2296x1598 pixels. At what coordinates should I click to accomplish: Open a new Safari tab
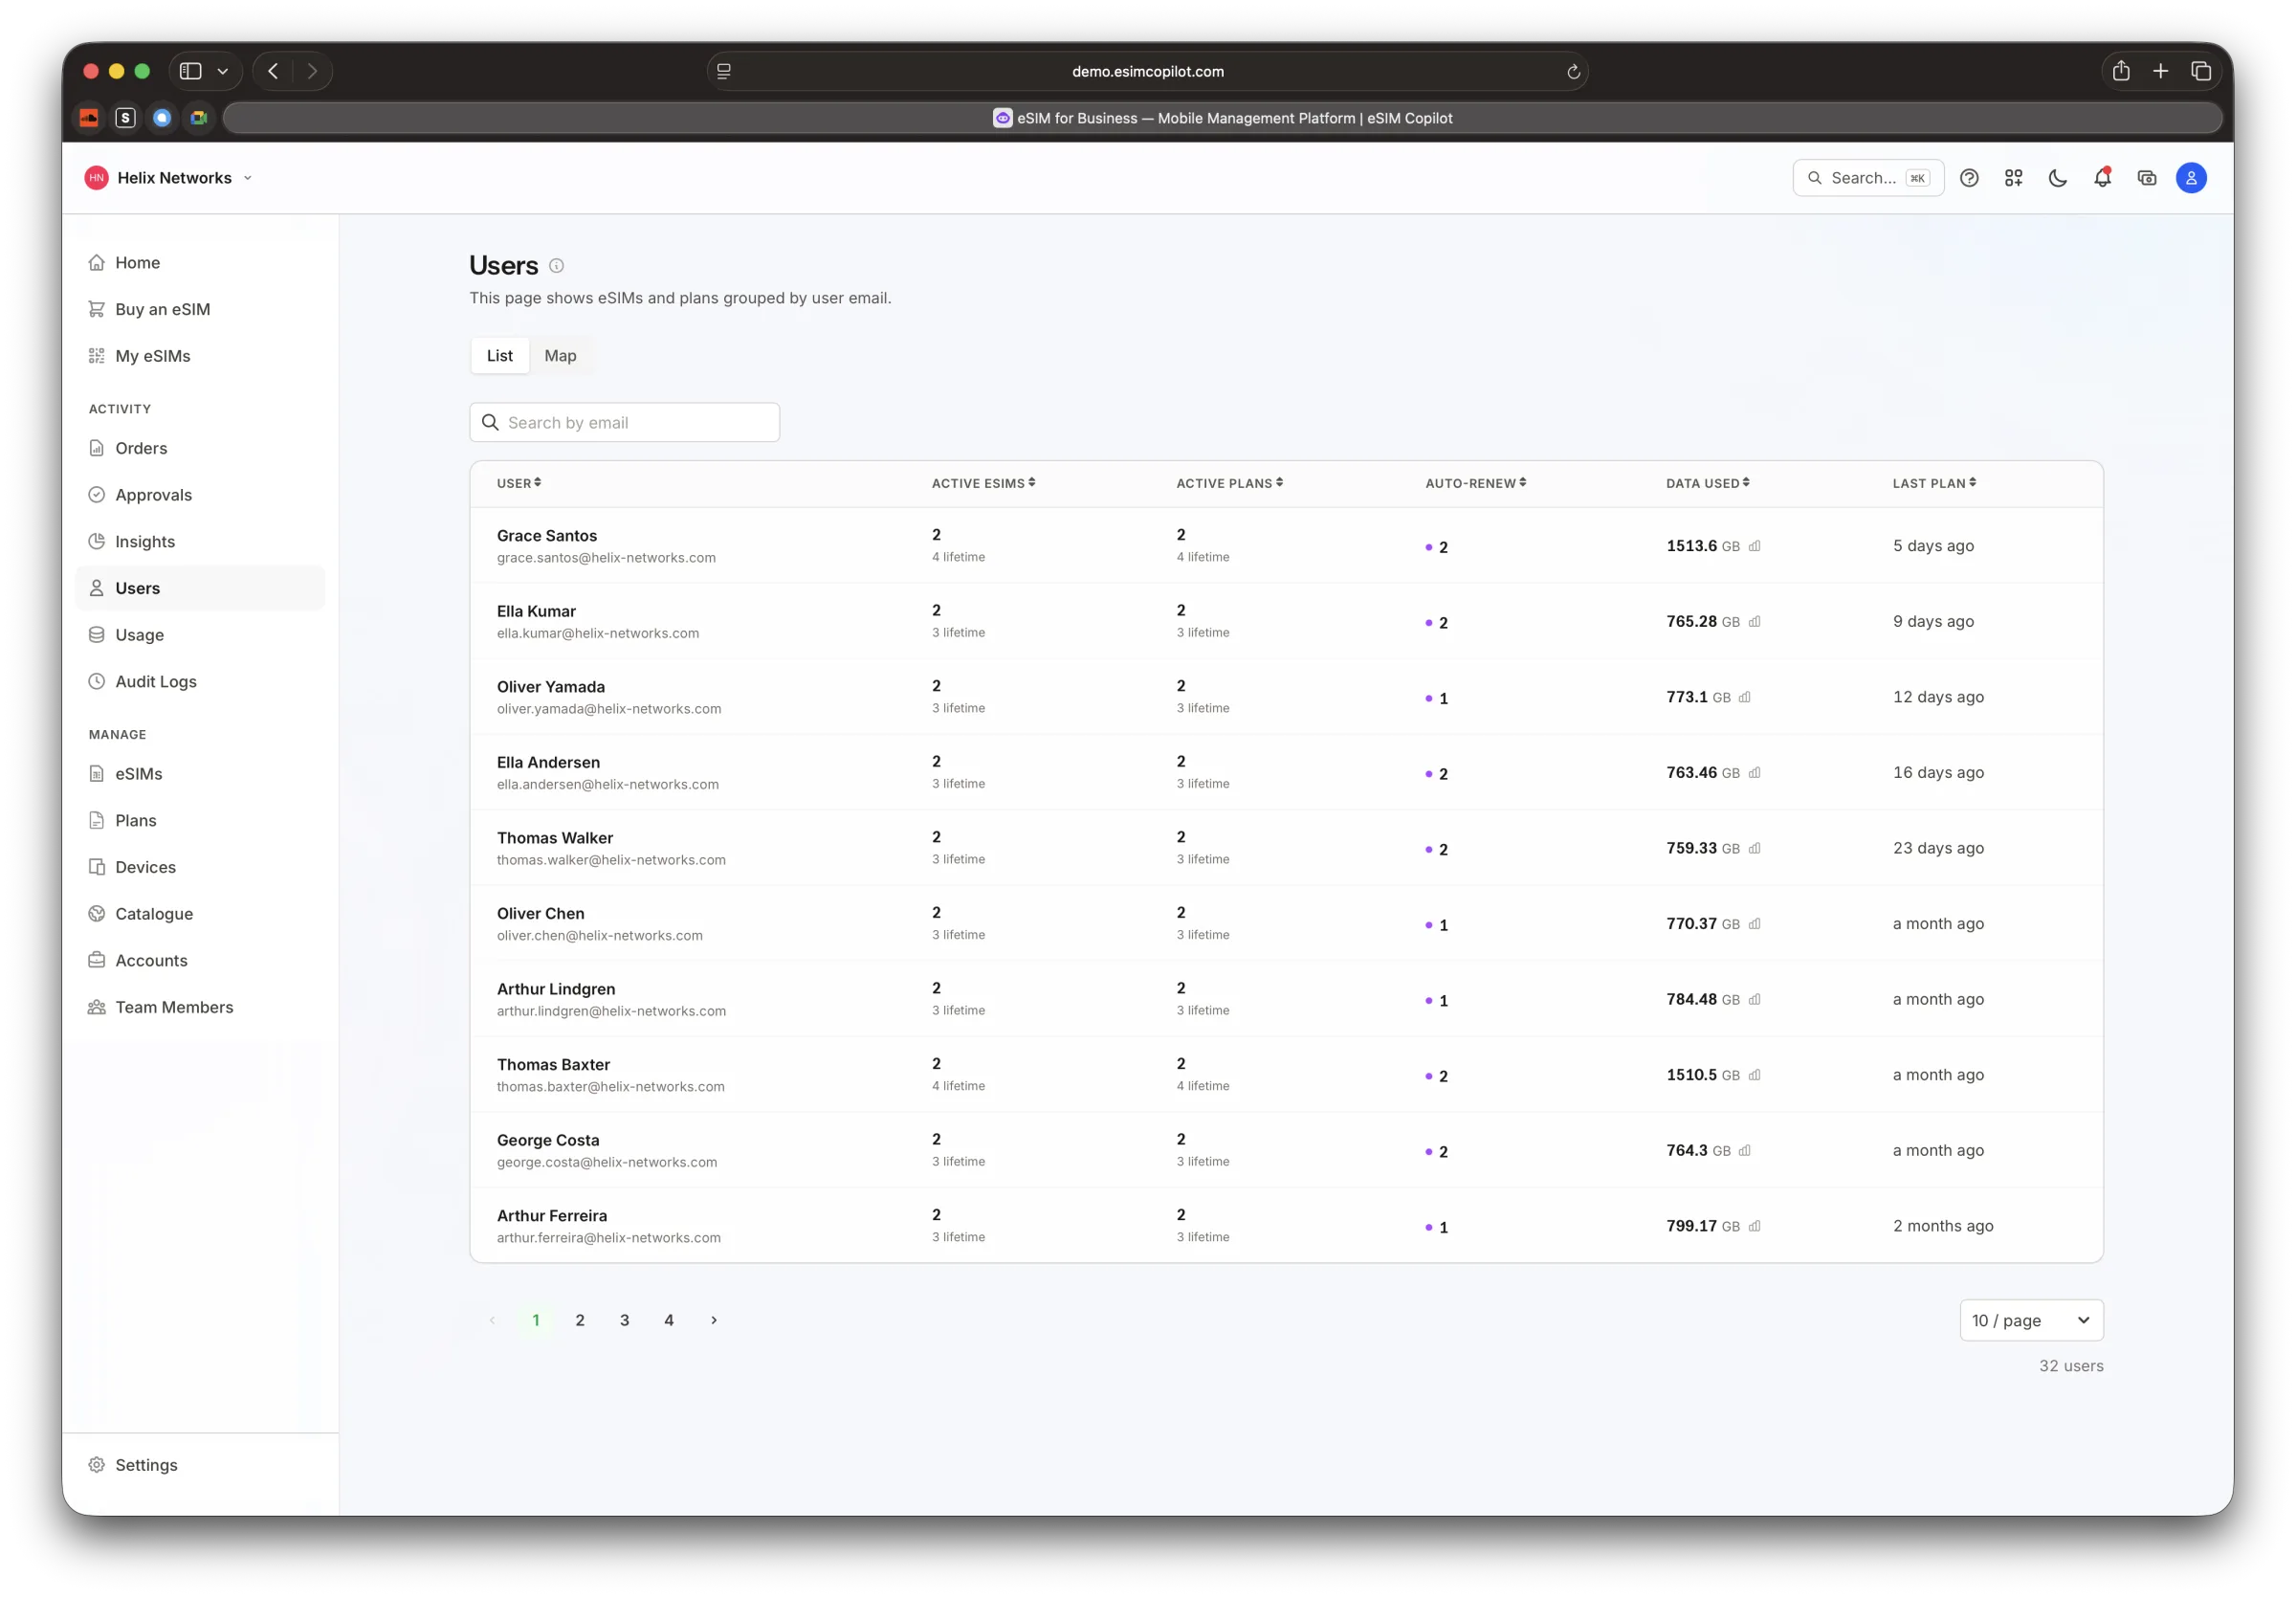click(2161, 71)
